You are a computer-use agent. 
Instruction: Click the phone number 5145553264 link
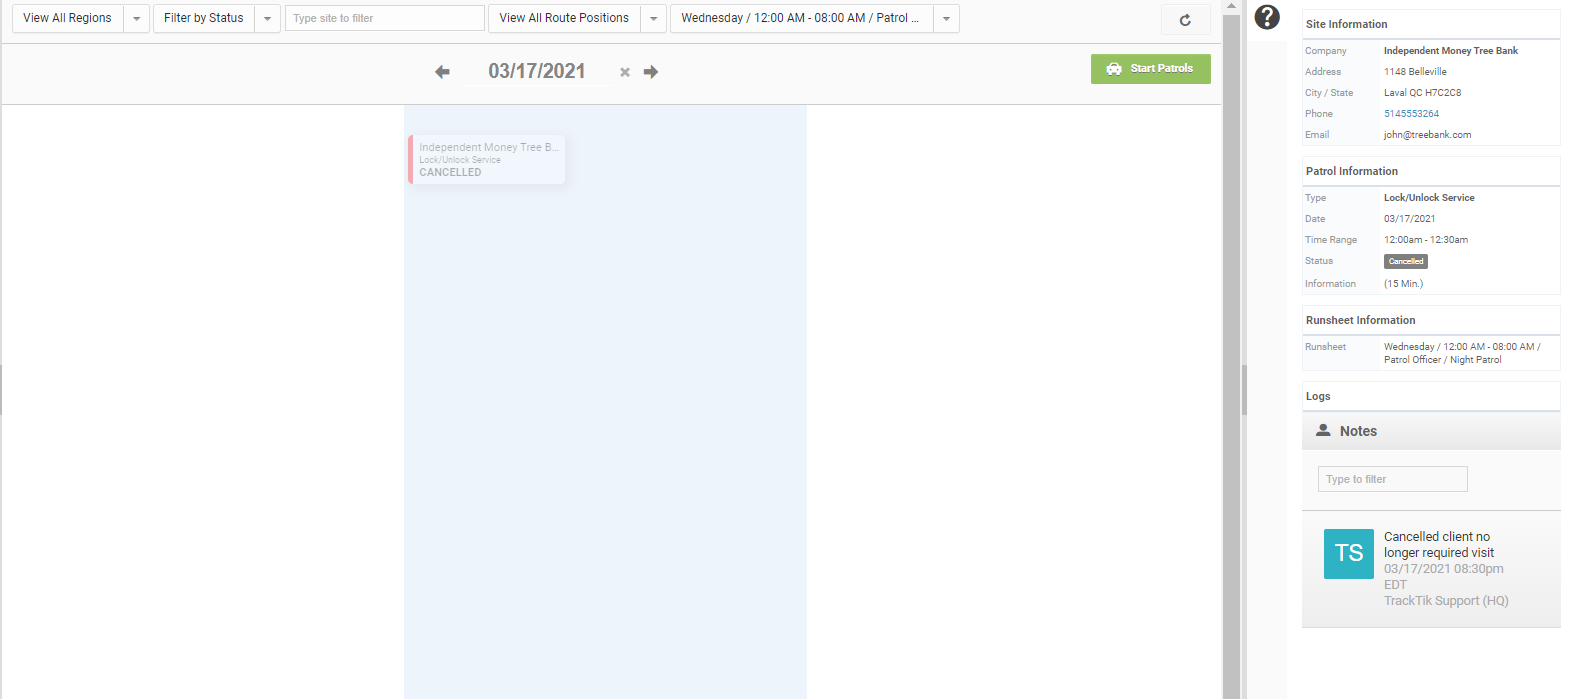(1411, 114)
